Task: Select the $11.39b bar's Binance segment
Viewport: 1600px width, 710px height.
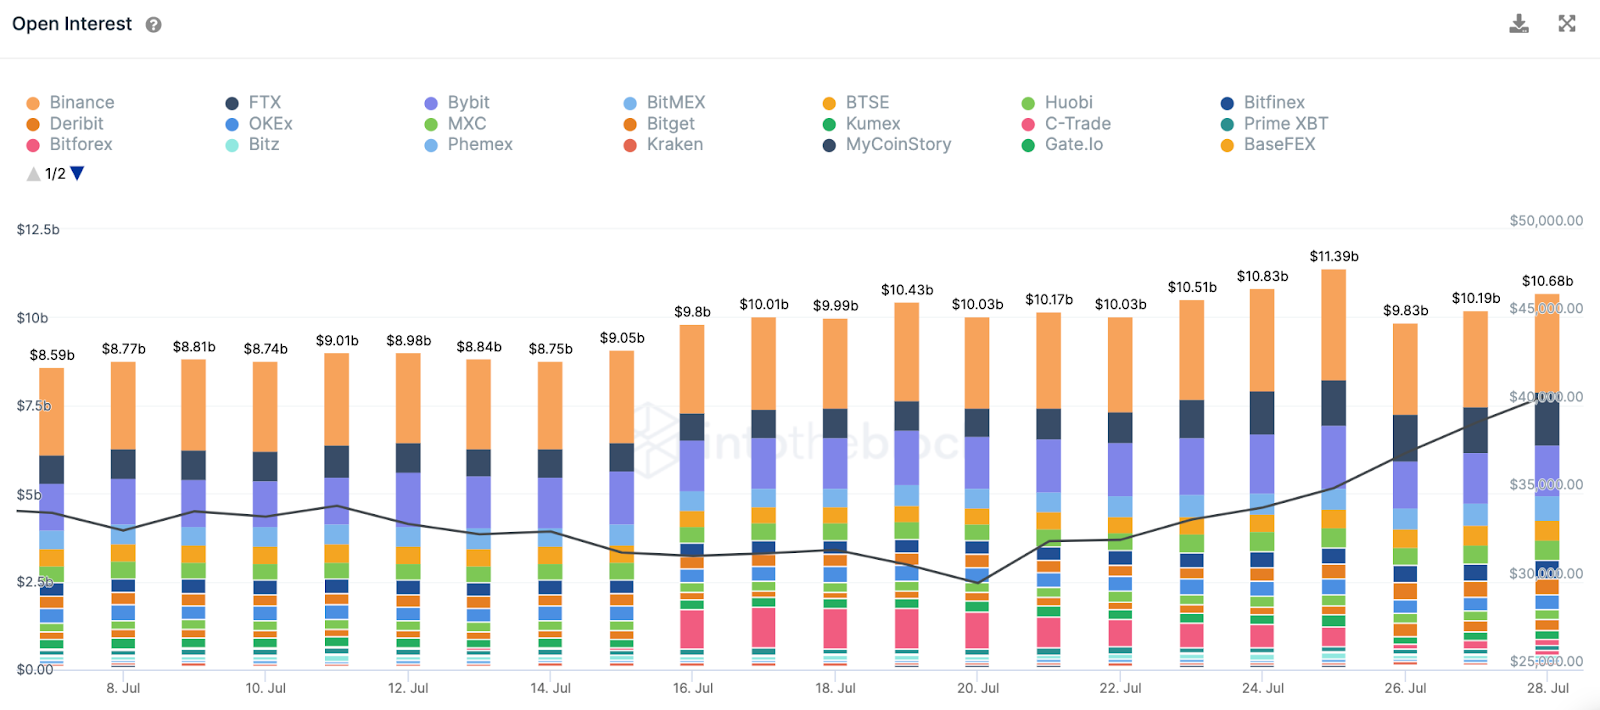Action: (1333, 325)
